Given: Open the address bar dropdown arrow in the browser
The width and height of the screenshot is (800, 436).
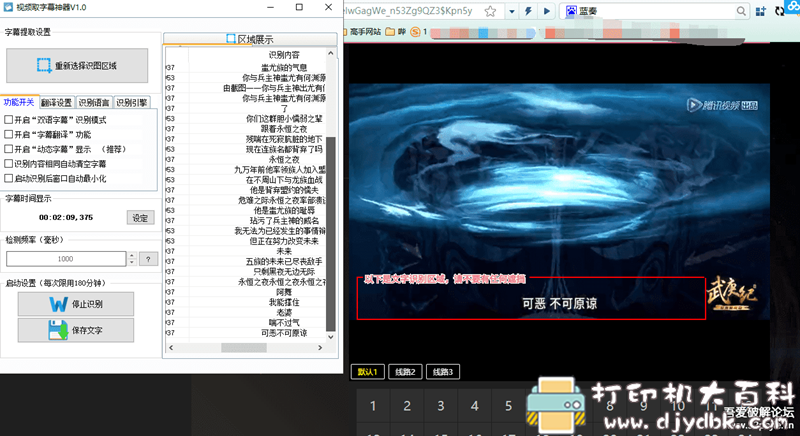Looking at the screenshot, I should coord(511,11).
